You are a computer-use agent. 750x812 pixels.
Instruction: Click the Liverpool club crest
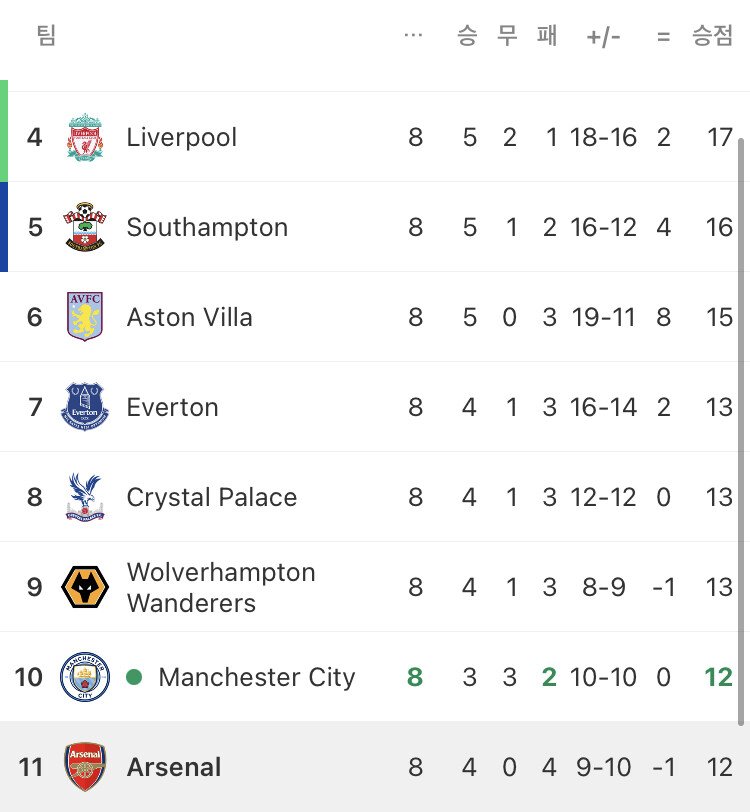(85, 137)
